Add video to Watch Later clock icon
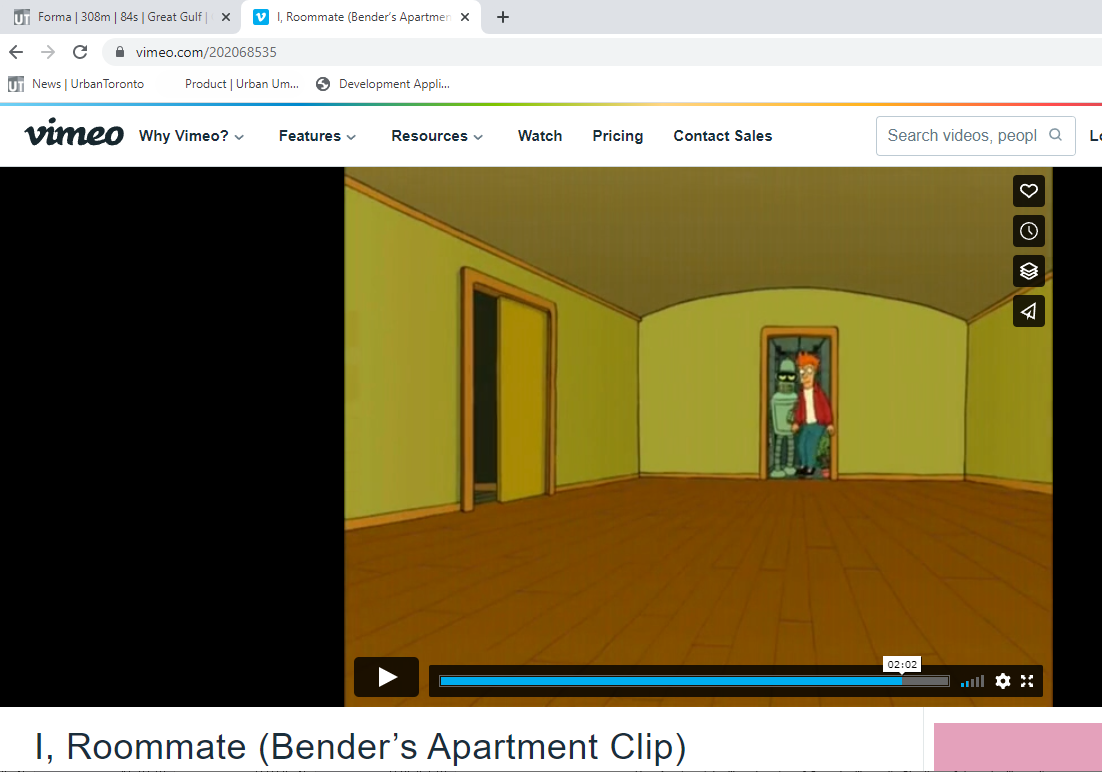The height and width of the screenshot is (772, 1102). tap(1028, 231)
